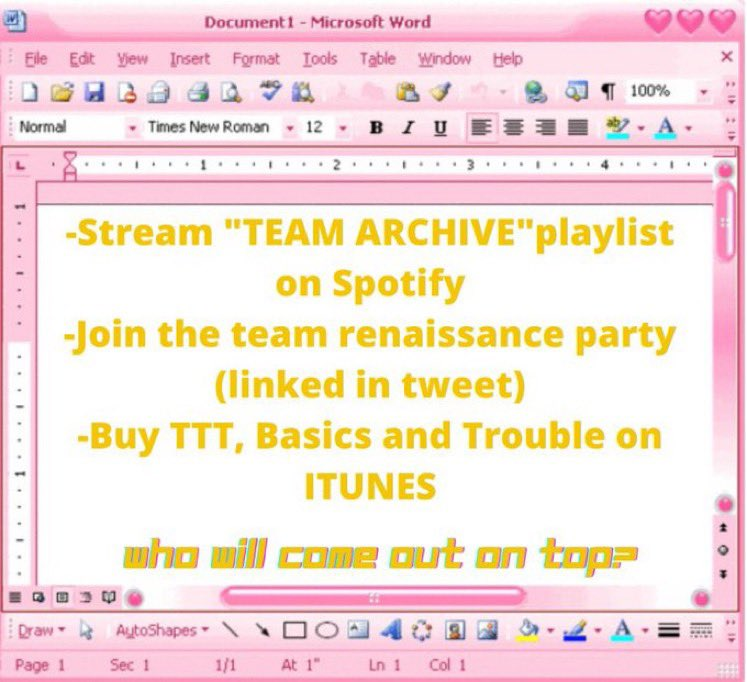Image resolution: width=747 pixels, height=682 pixels.
Task: Toggle Italic formatting
Action: point(408,128)
